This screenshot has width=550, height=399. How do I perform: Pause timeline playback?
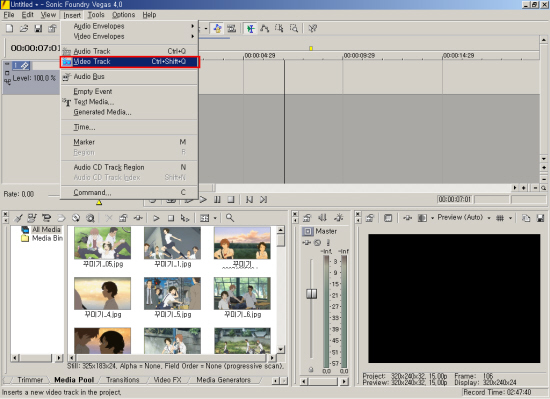[217, 200]
